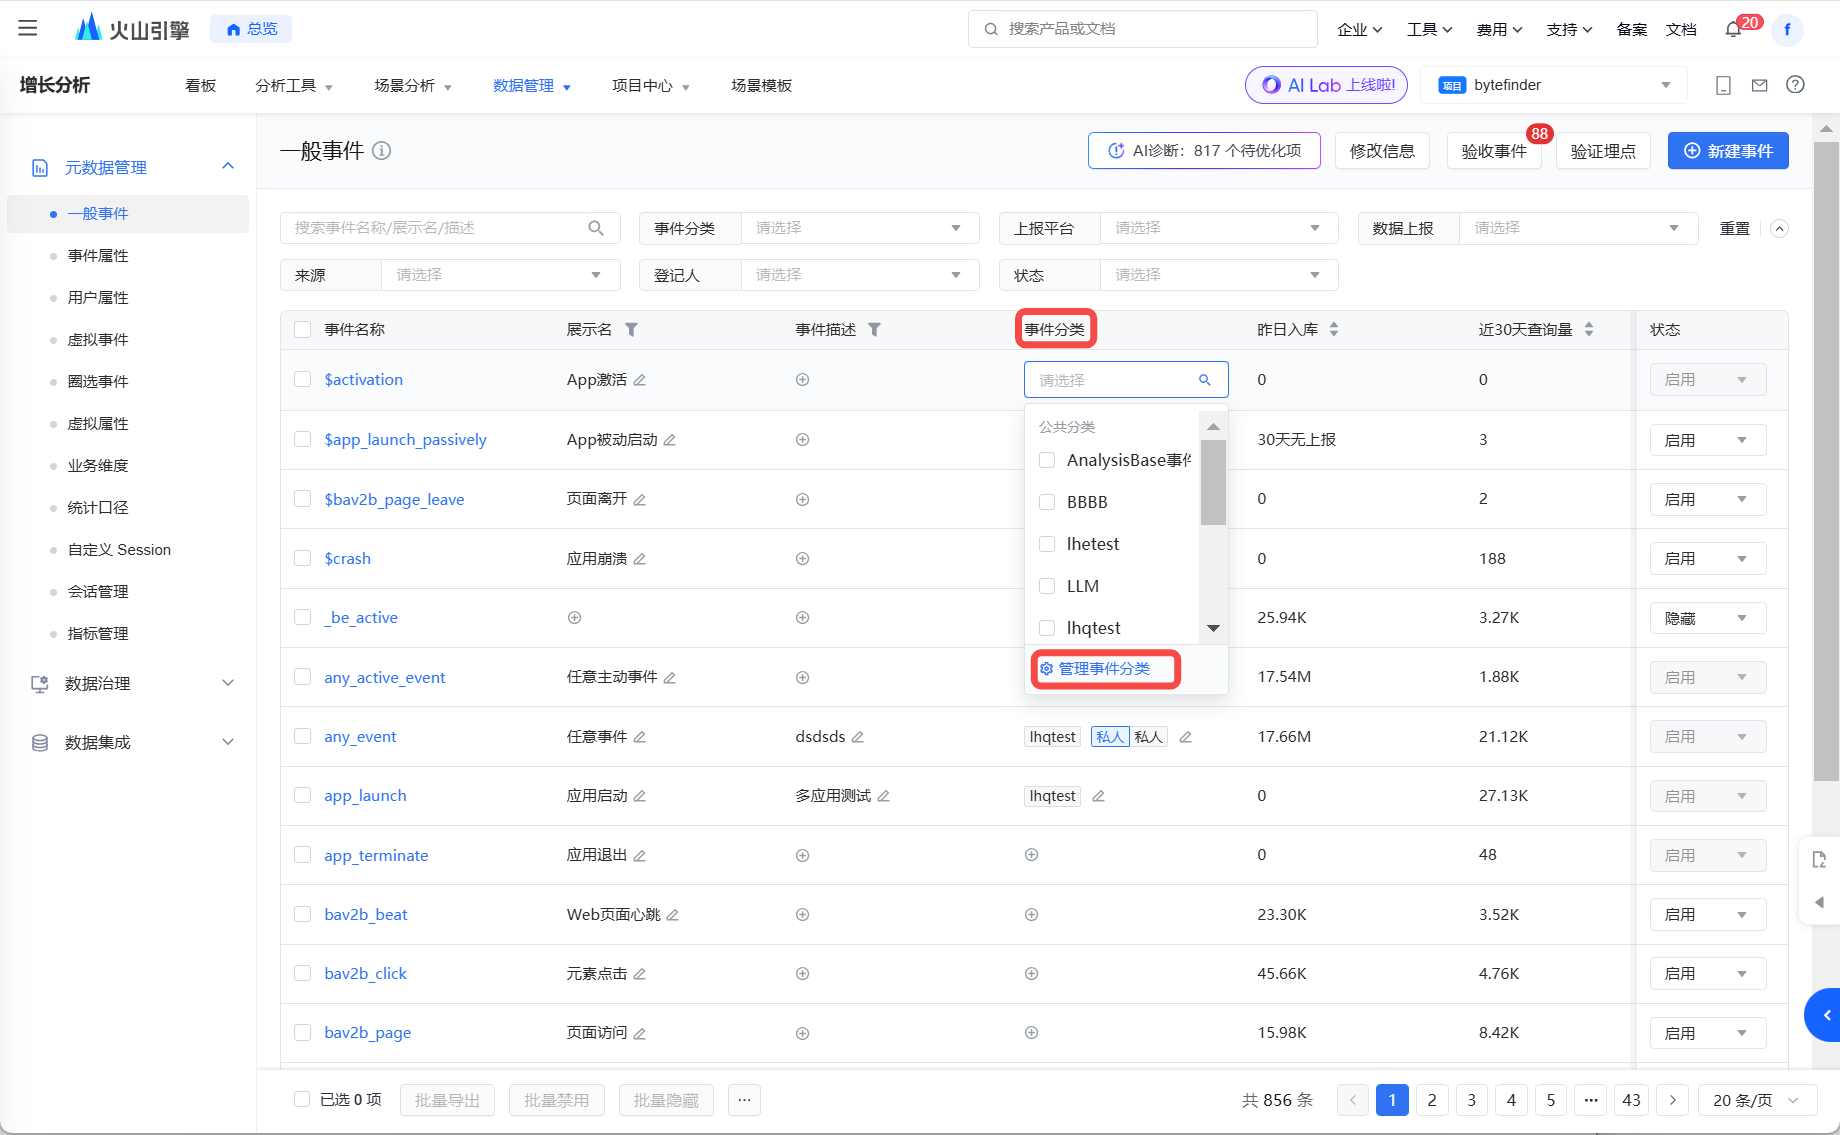The height and width of the screenshot is (1135, 1840).
Task: Click floating document icon on right edge
Action: [x=1819, y=859]
